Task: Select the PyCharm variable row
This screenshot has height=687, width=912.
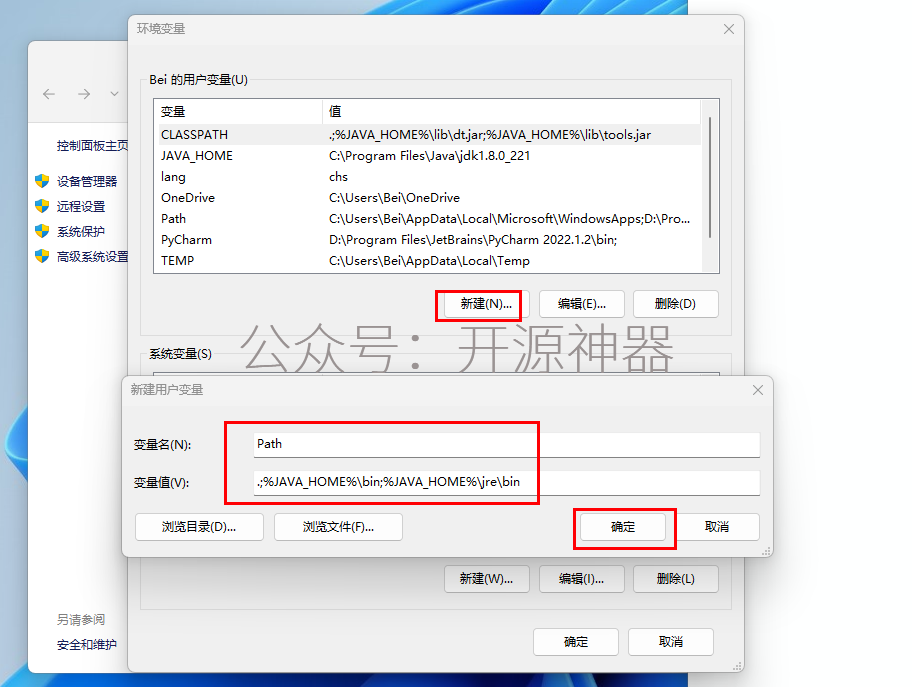Action: click(429, 240)
